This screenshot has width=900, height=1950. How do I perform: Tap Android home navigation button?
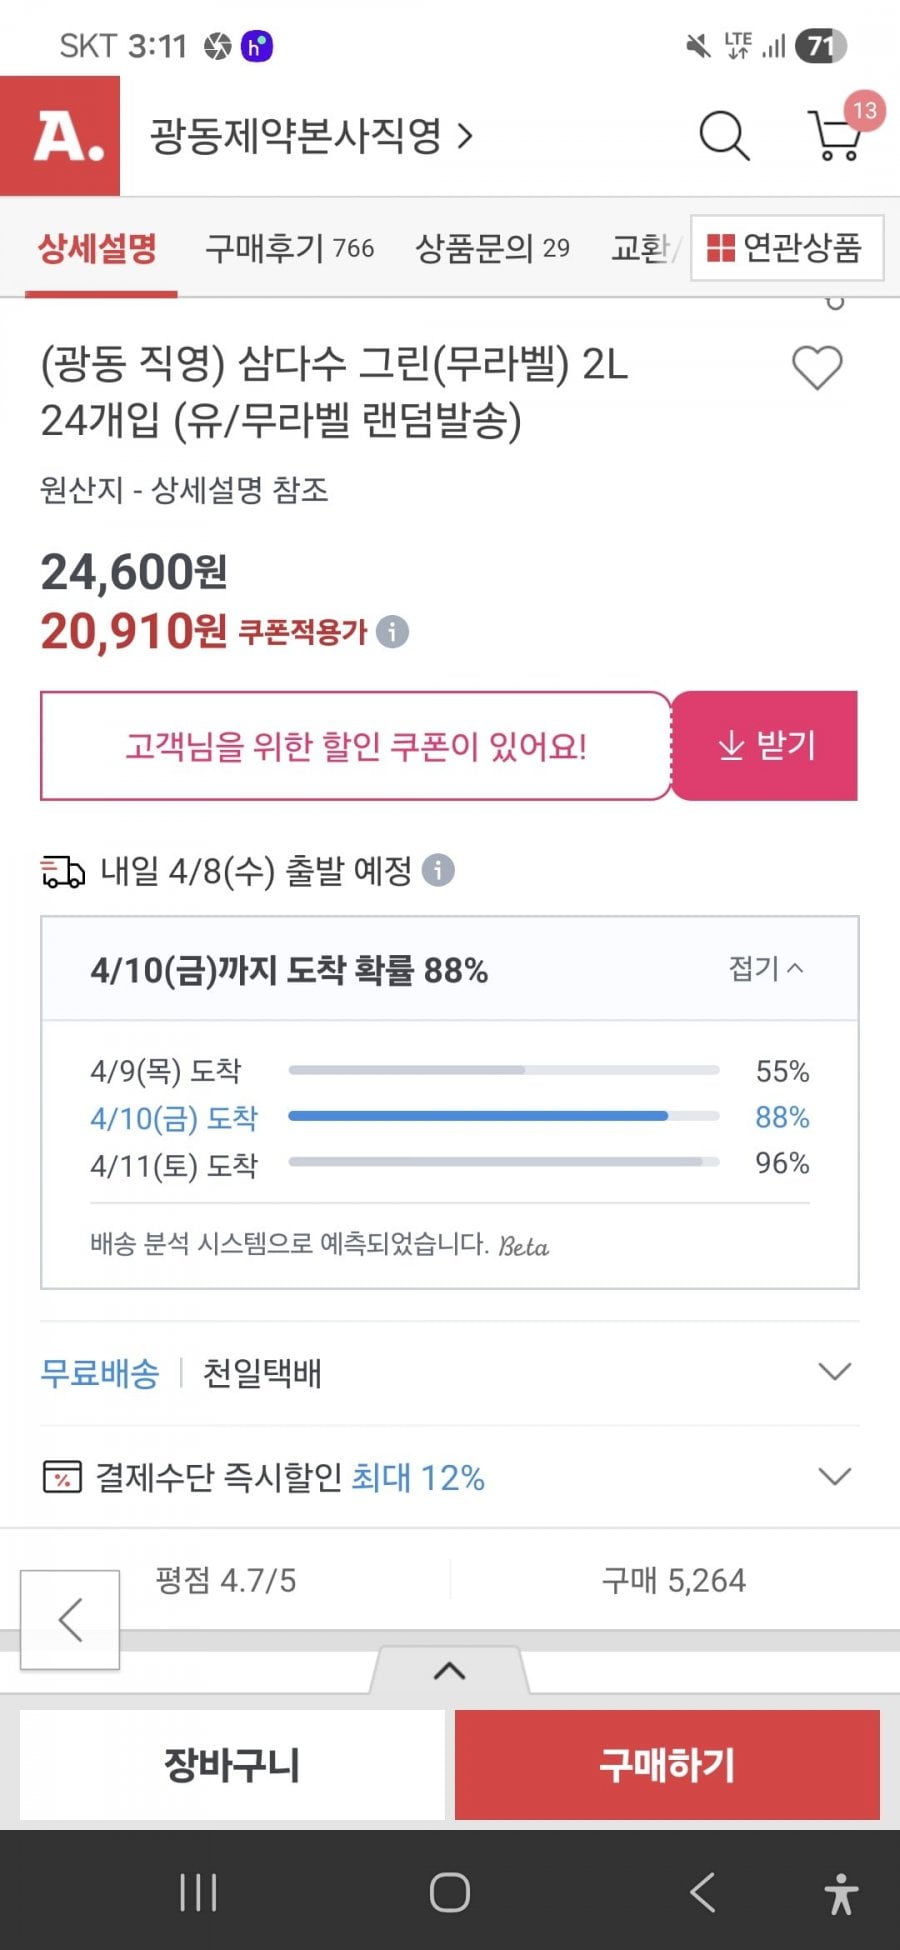pyautogui.click(x=450, y=1892)
